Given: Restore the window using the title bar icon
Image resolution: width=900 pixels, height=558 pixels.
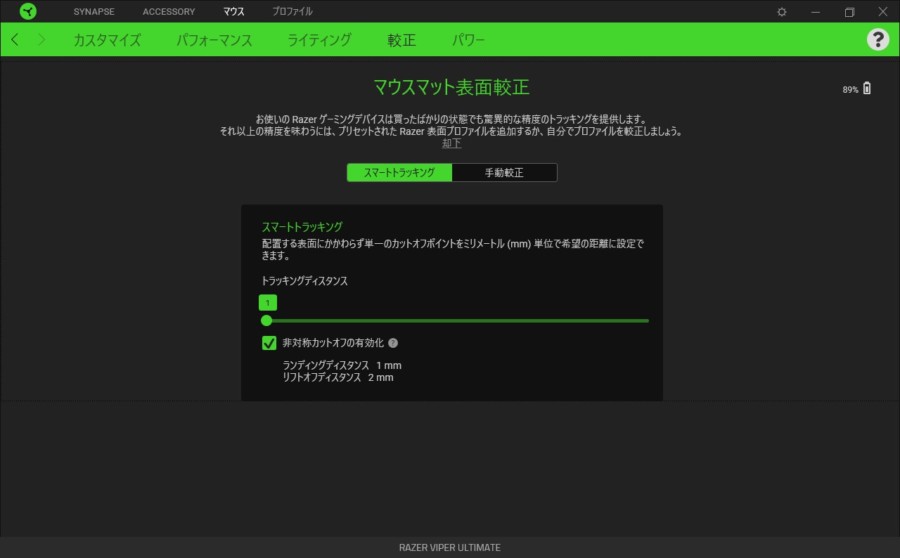Looking at the screenshot, I should pos(849,12).
